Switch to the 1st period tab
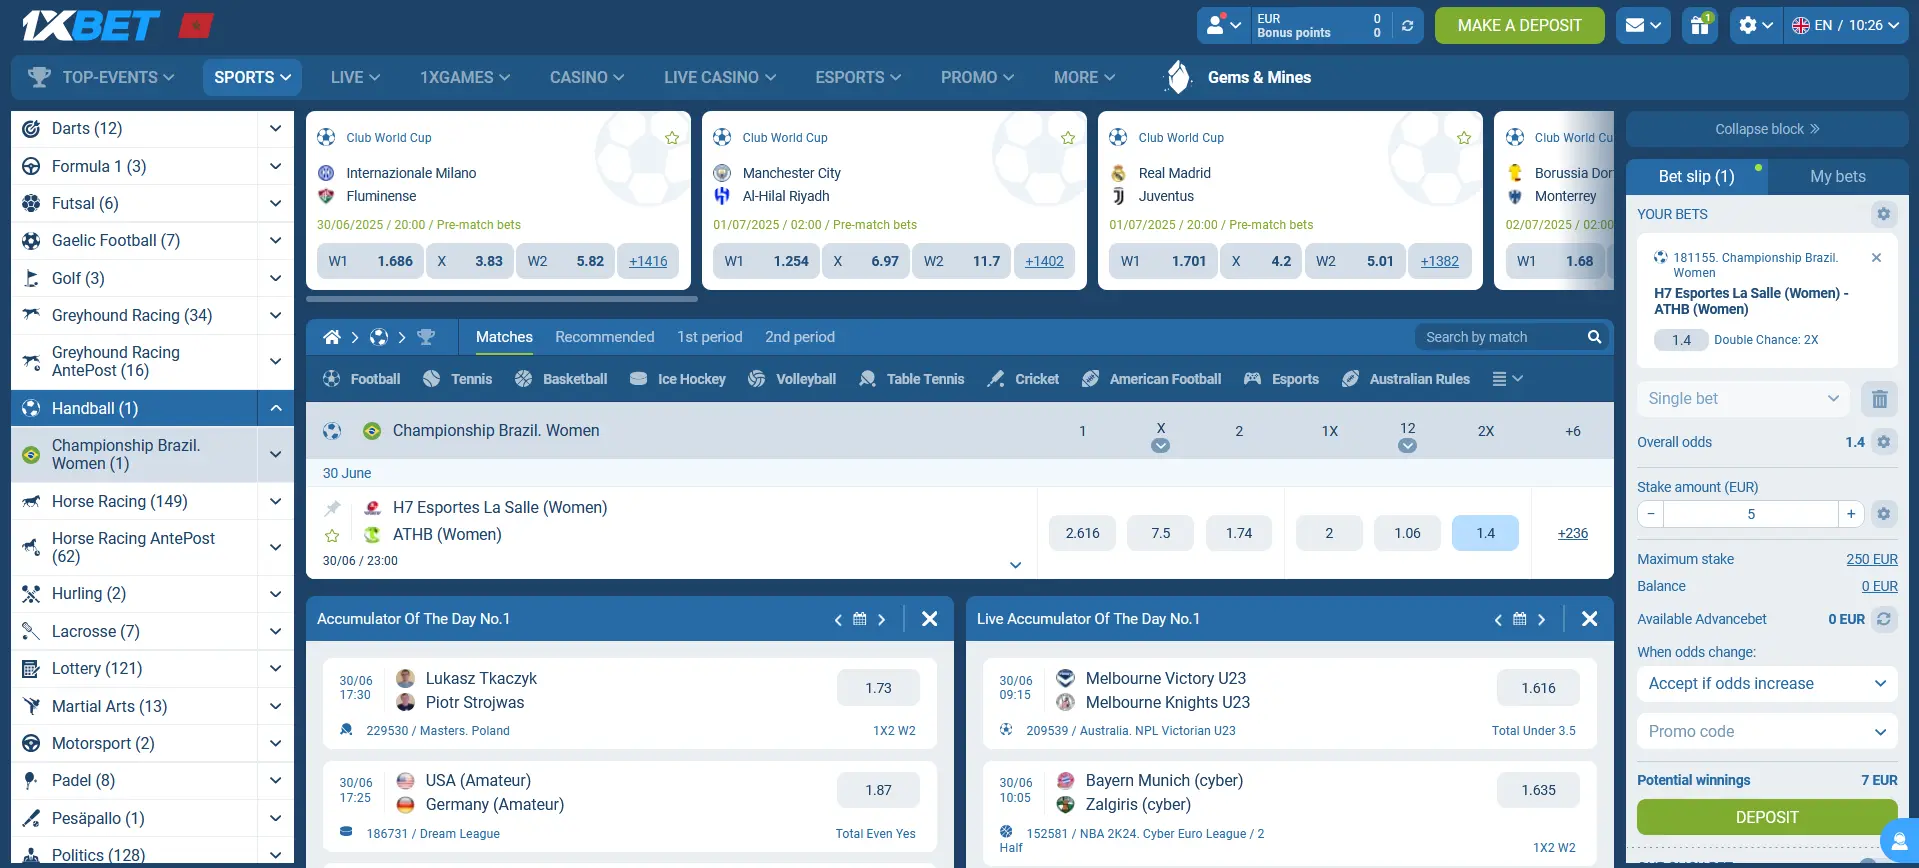Screen dimensions: 1919x868 (710, 337)
